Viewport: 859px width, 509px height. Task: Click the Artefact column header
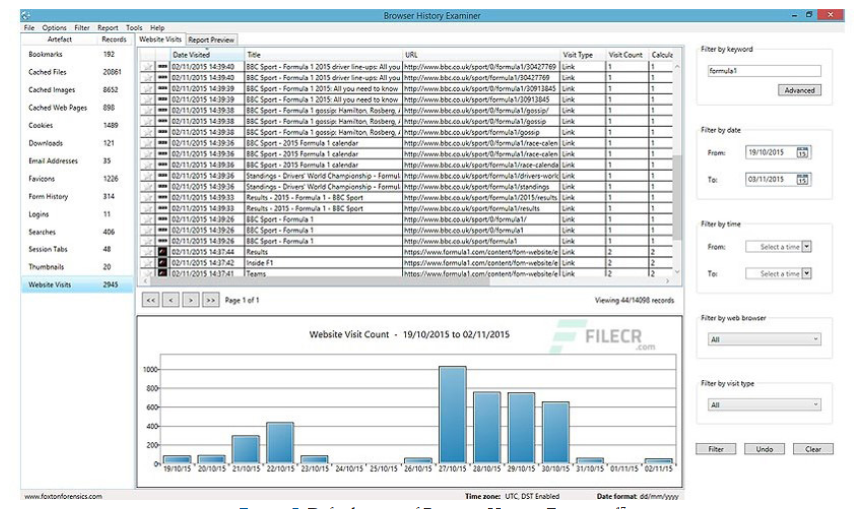tap(60, 39)
